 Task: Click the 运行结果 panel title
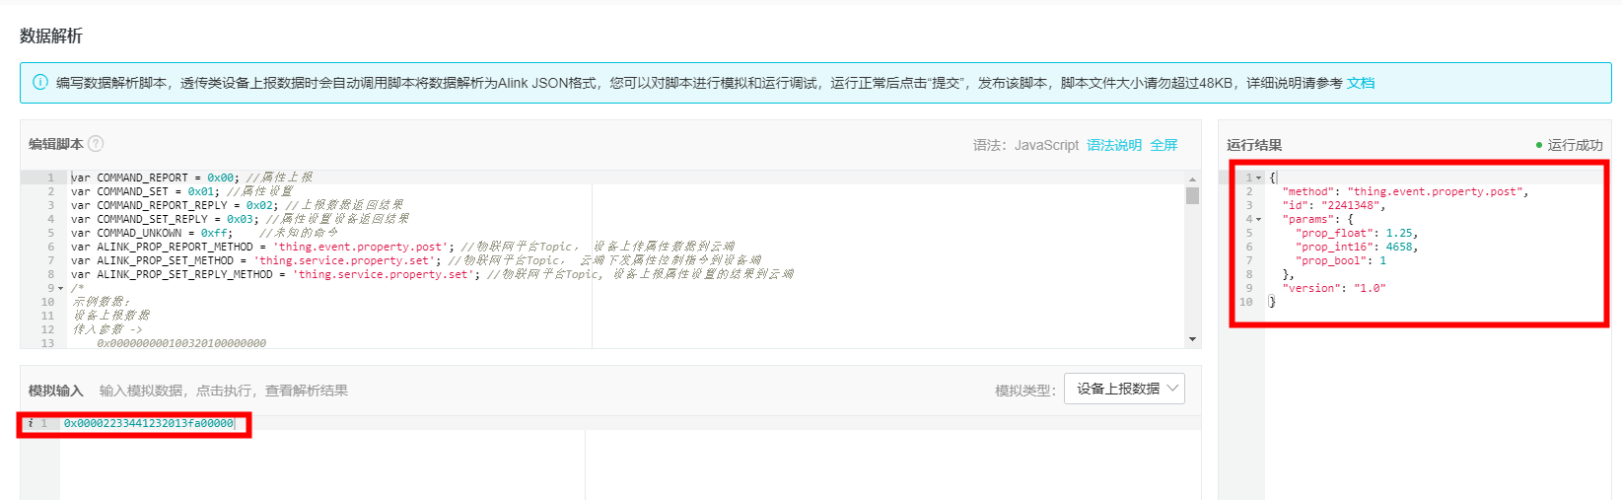(x=1254, y=145)
